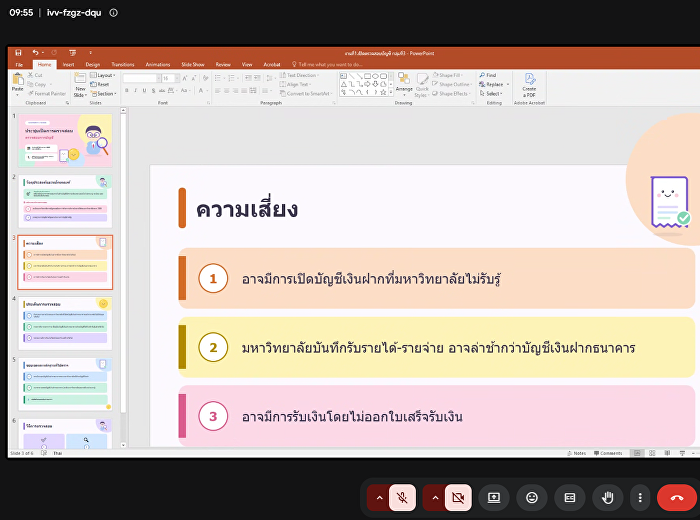This screenshot has height=520, width=700.
Task: Open the Shape Effects dropdown
Action: [451, 94]
